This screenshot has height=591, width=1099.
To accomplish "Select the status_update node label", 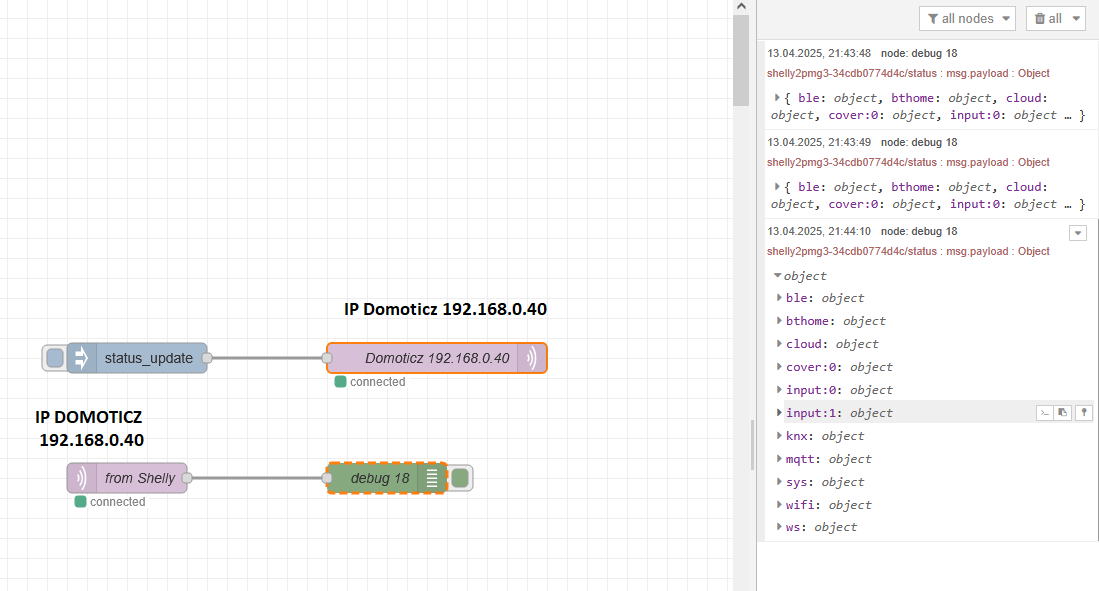I will tap(149, 358).
